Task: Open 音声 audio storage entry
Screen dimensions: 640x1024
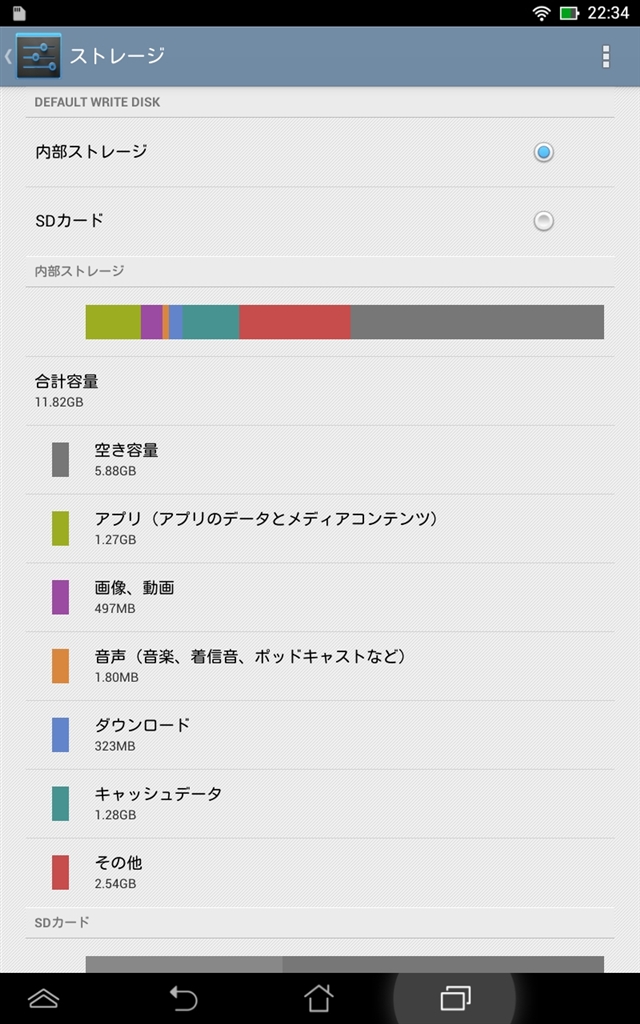Action: 250,666
